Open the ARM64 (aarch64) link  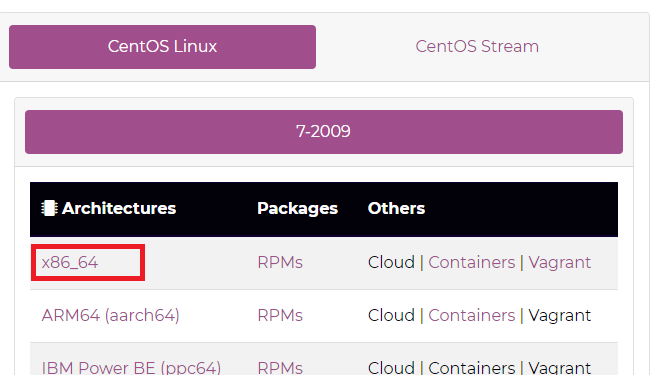coord(111,316)
